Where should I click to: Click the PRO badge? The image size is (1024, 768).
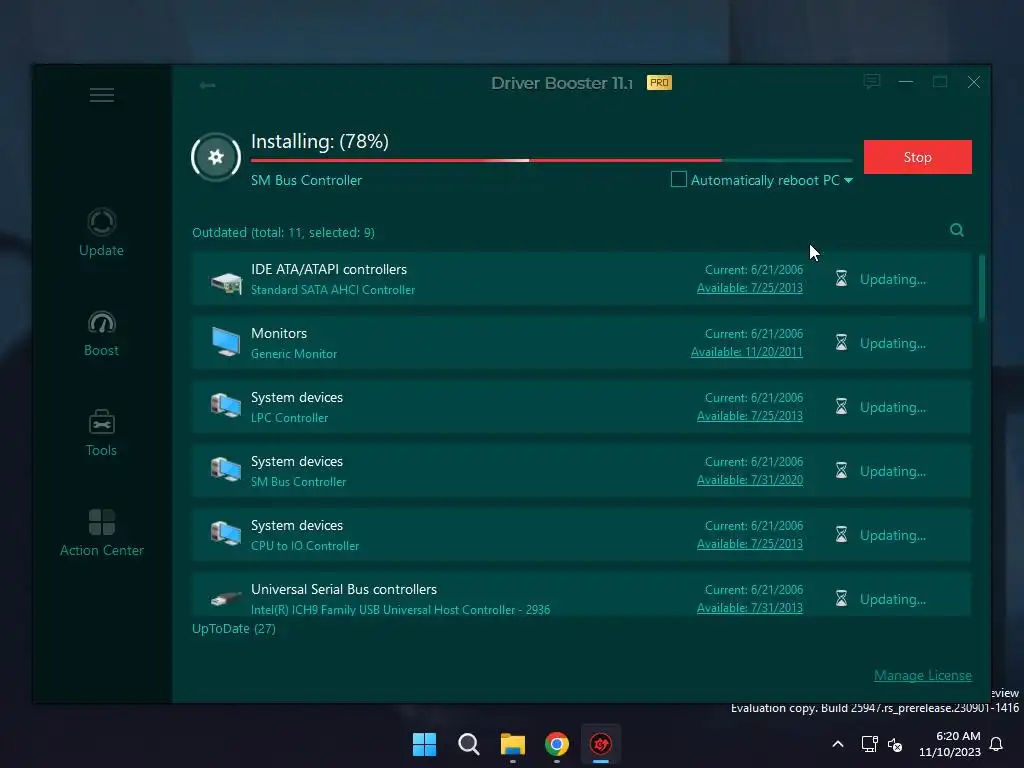[659, 83]
